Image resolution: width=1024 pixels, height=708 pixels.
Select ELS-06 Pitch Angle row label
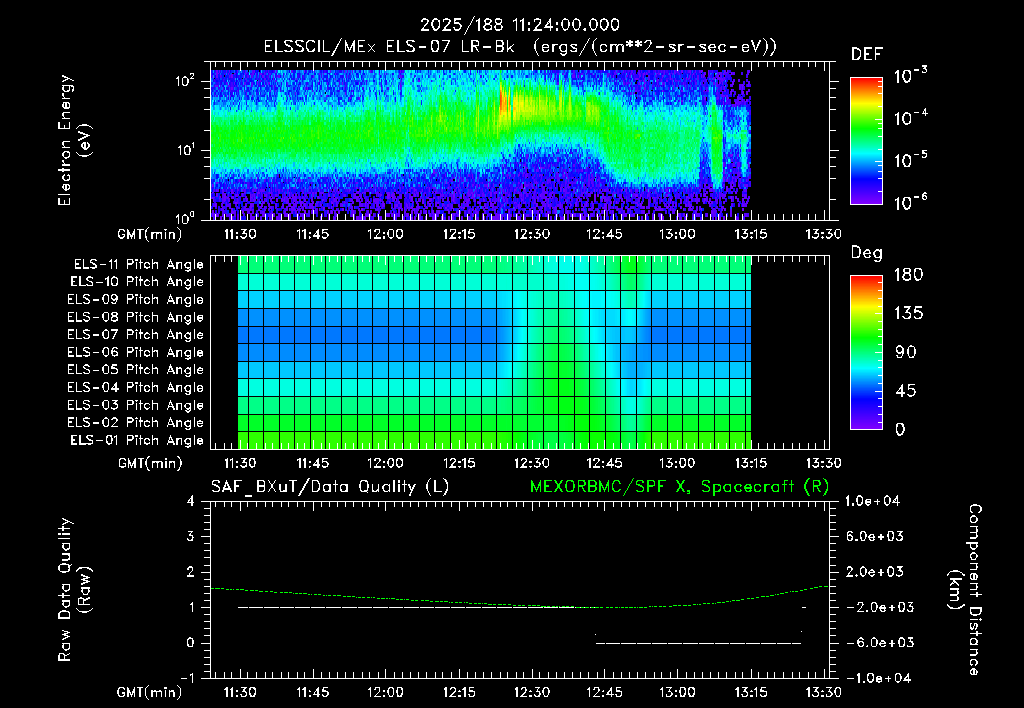[x=136, y=353]
